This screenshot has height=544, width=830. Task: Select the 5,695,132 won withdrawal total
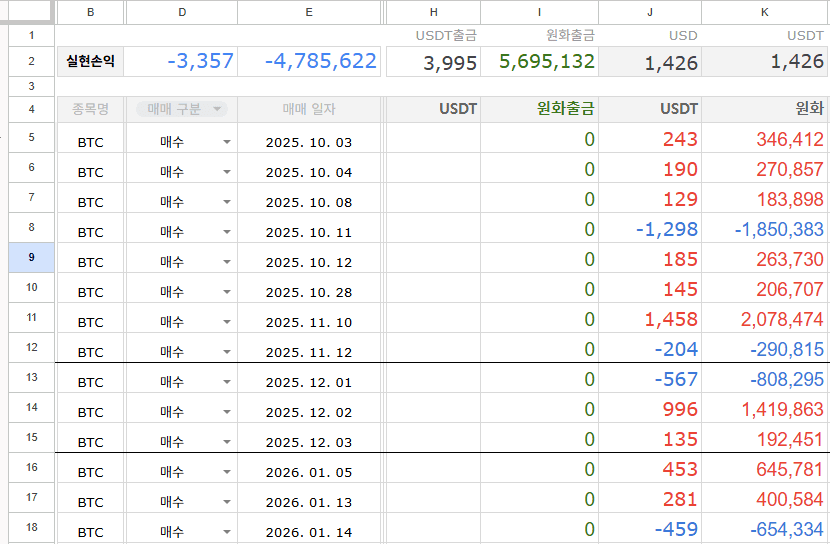(539, 62)
